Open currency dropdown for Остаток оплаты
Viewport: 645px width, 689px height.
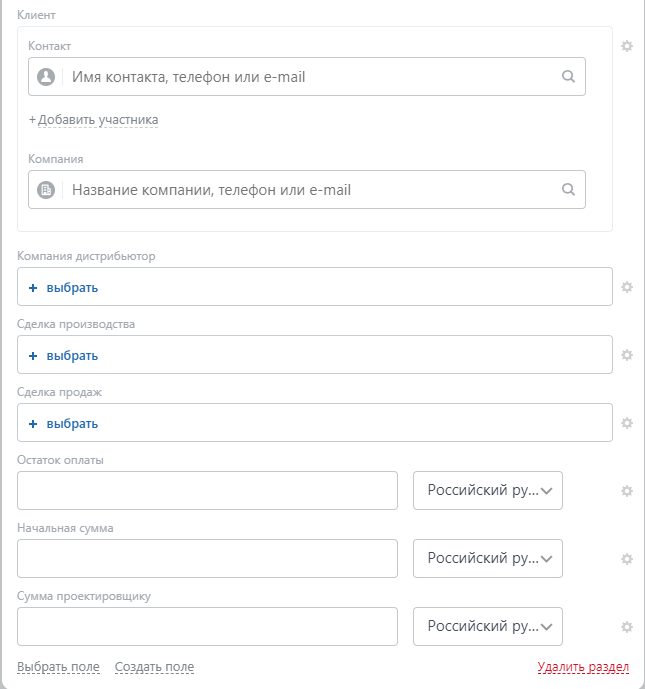(488, 491)
